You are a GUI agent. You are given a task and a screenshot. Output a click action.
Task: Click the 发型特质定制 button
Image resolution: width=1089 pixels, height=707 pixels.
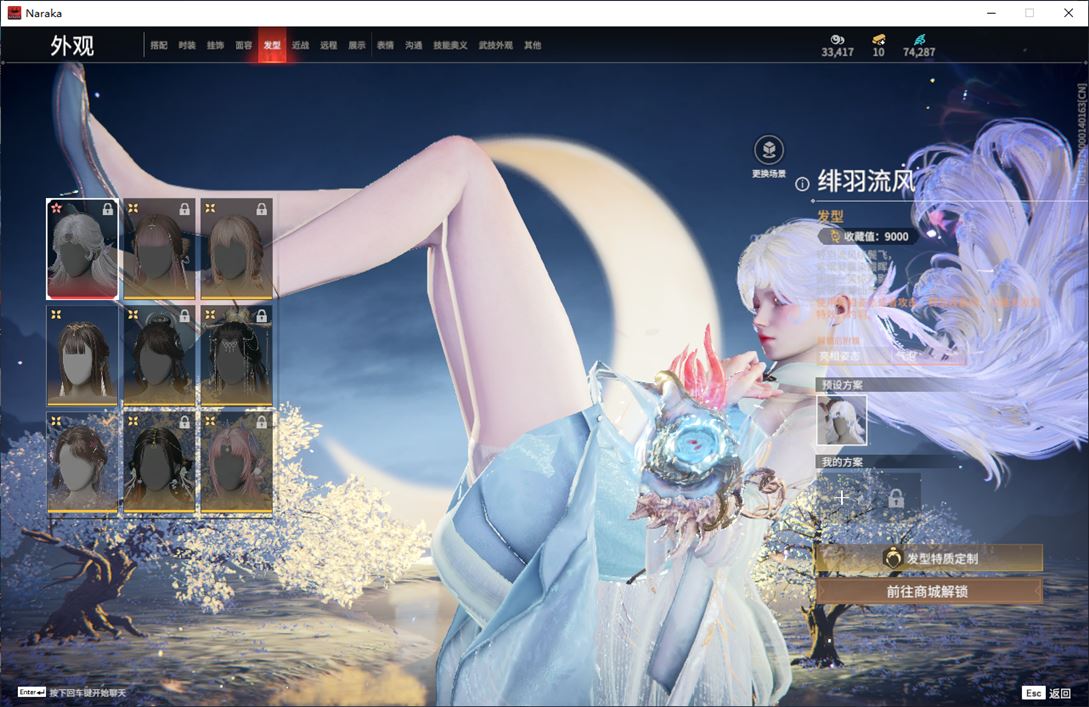tap(929, 558)
